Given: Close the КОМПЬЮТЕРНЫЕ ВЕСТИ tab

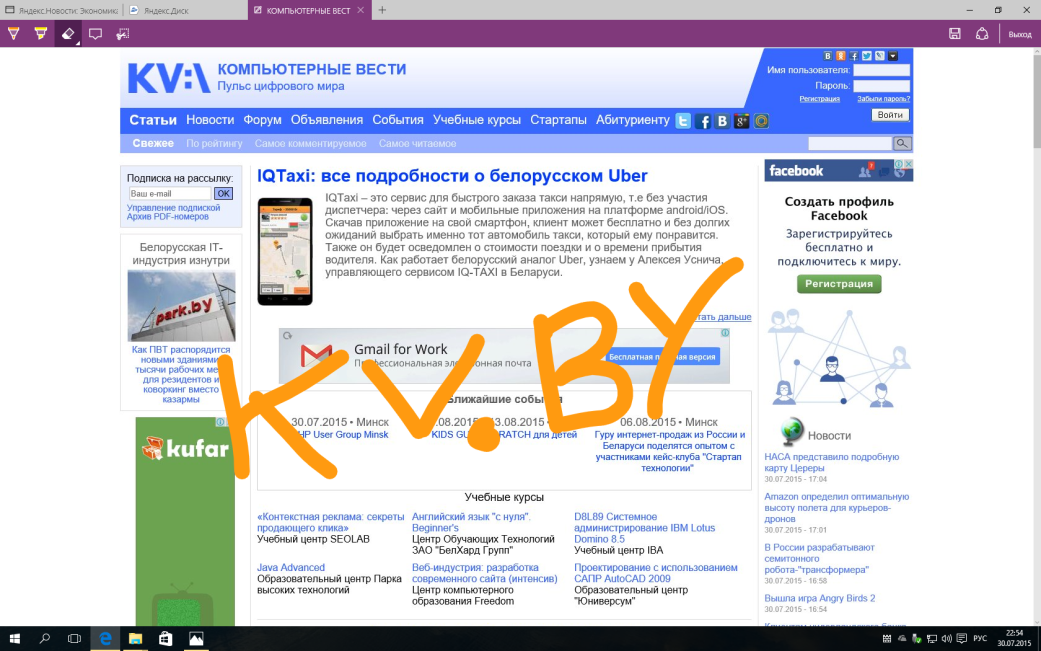Looking at the screenshot, I should tap(360, 10).
